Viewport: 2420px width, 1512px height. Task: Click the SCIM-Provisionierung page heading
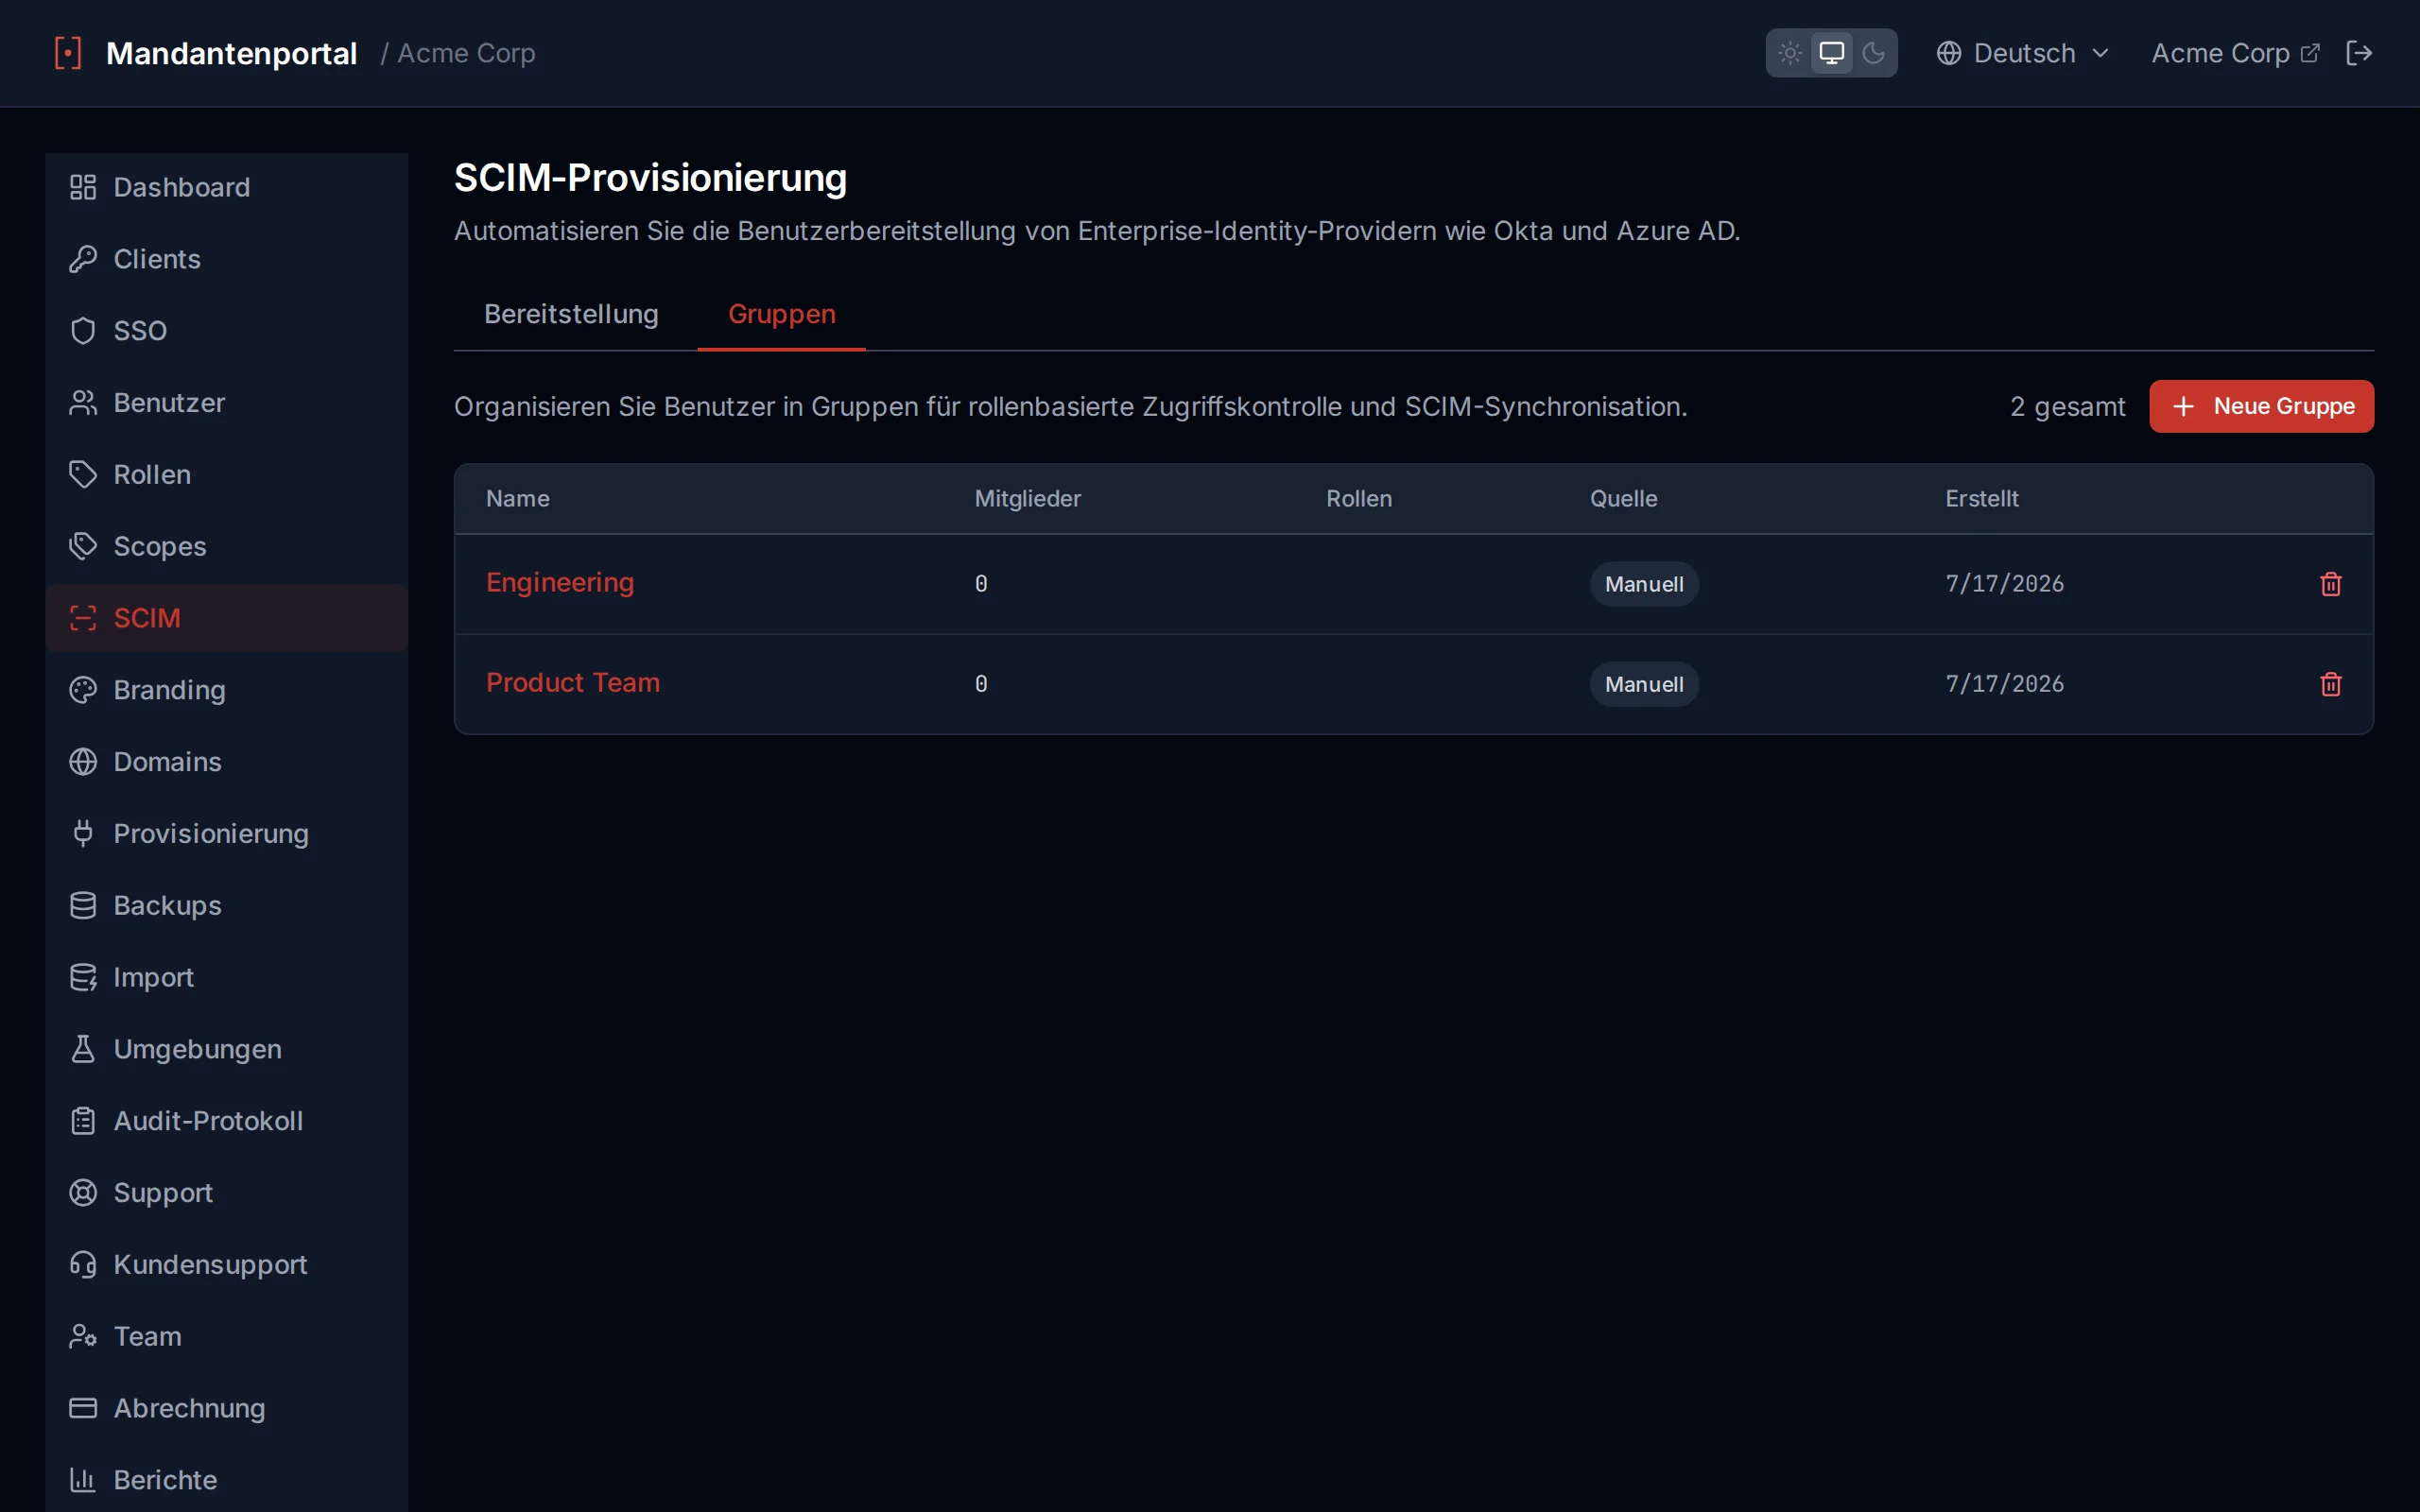click(x=650, y=178)
